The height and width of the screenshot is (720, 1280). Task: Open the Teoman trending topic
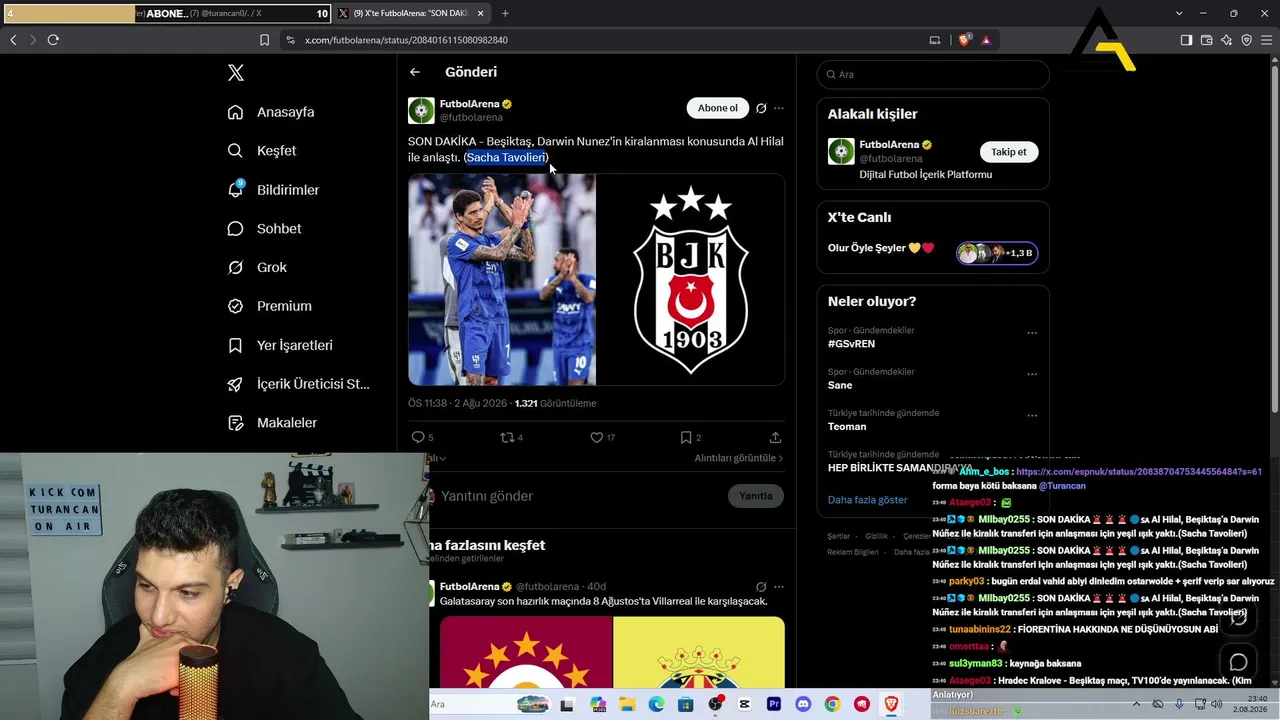pos(847,427)
